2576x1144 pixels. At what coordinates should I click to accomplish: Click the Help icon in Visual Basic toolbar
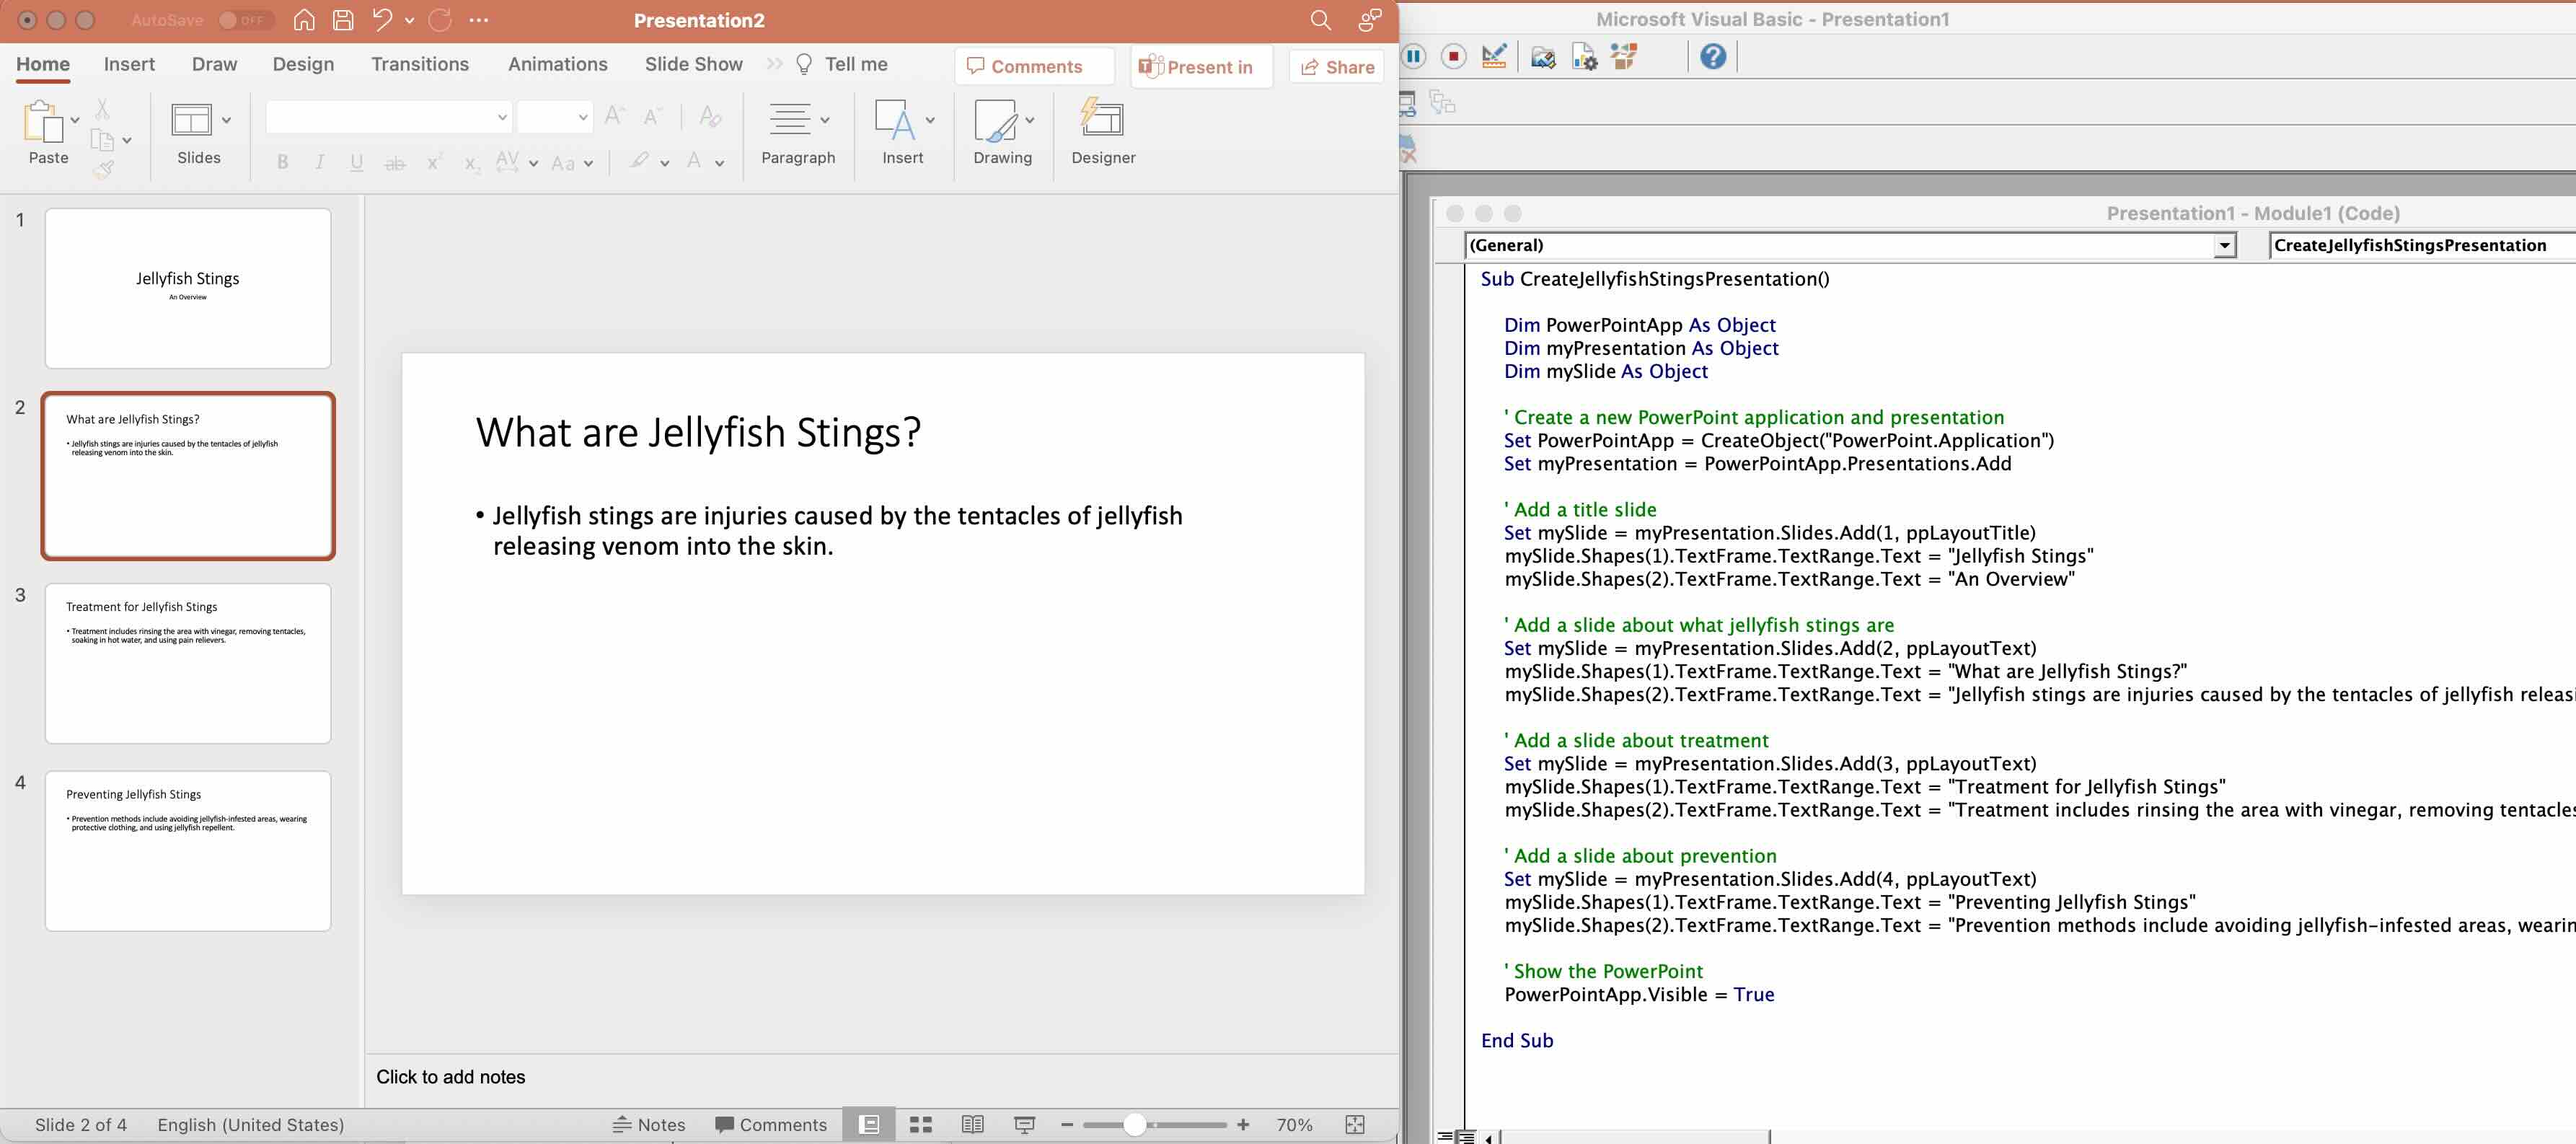(1712, 57)
